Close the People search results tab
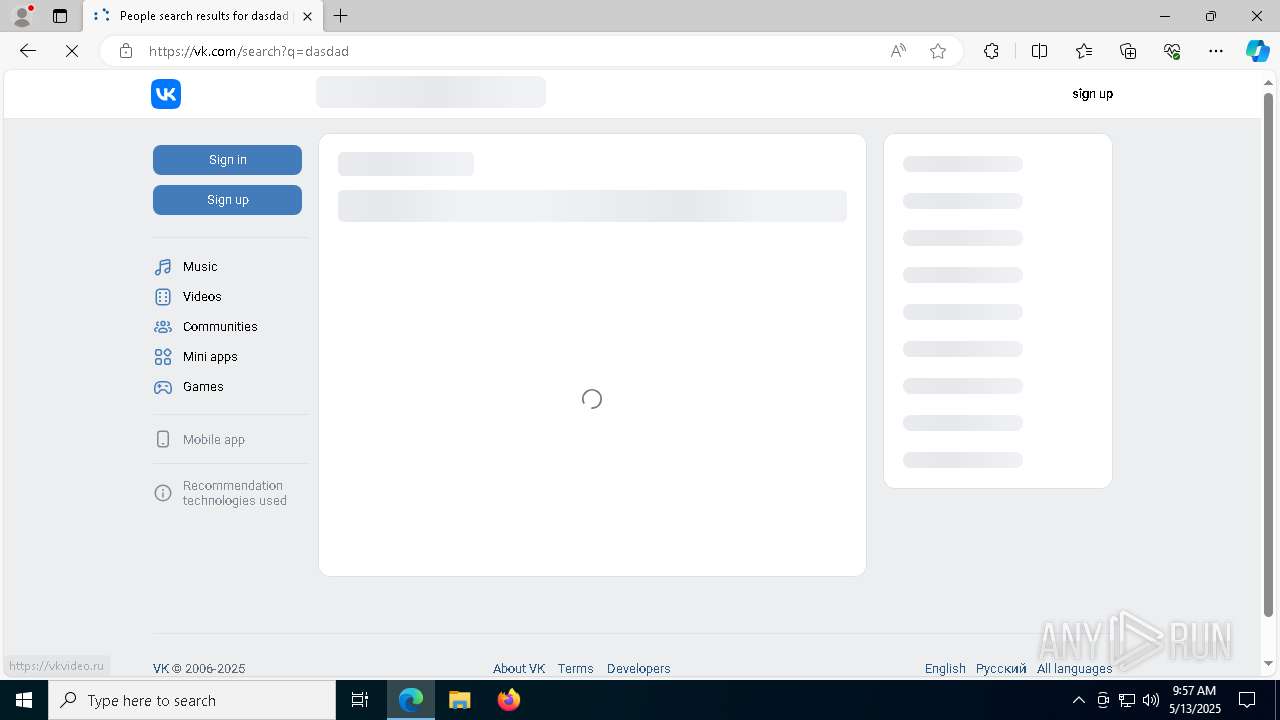 coord(307,16)
